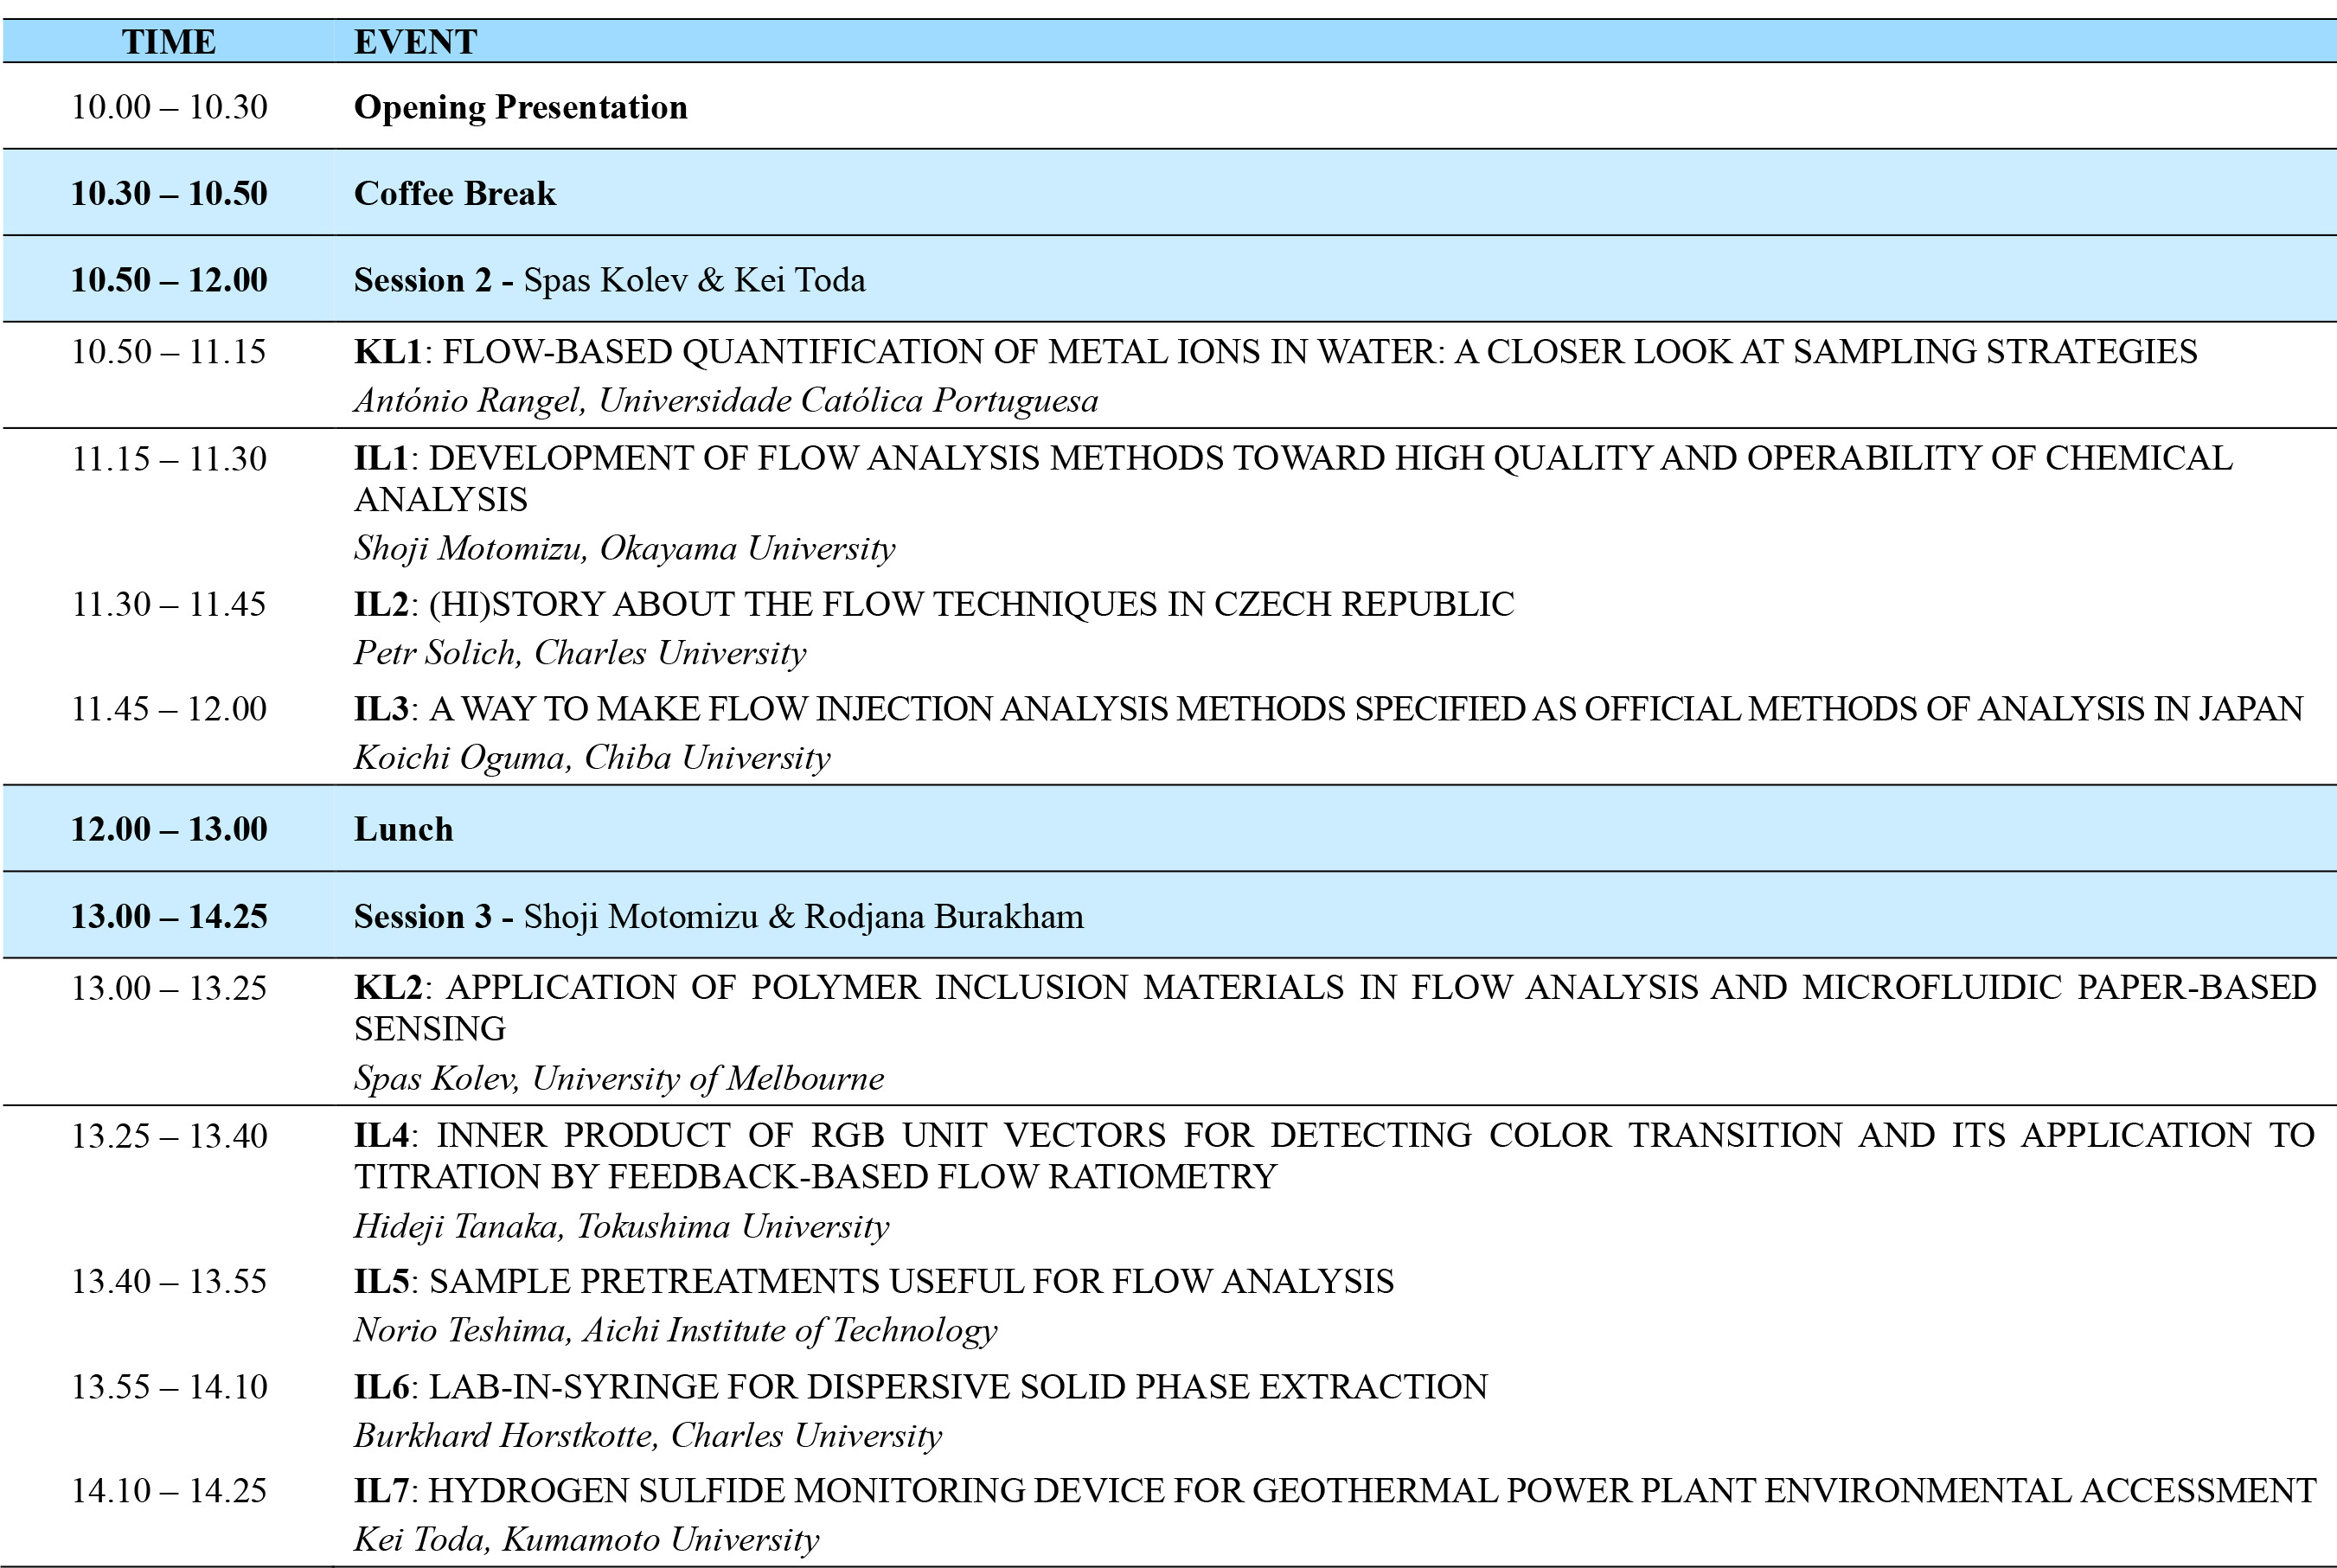Click Petr Solich, Charles University line
The width and height of the screenshot is (2337, 1568).
[x=579, y=653]
